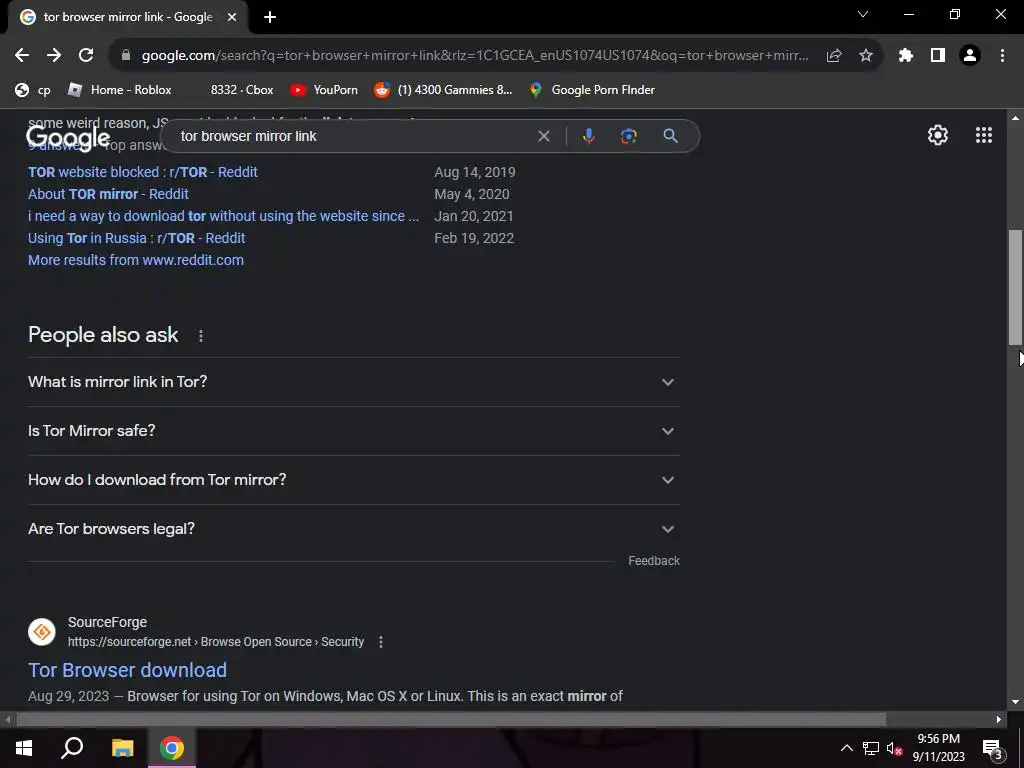This screenshot has height=768, width=1024.
Task: Open the Tor Browser download result
Action: click(x=127, y=670)
